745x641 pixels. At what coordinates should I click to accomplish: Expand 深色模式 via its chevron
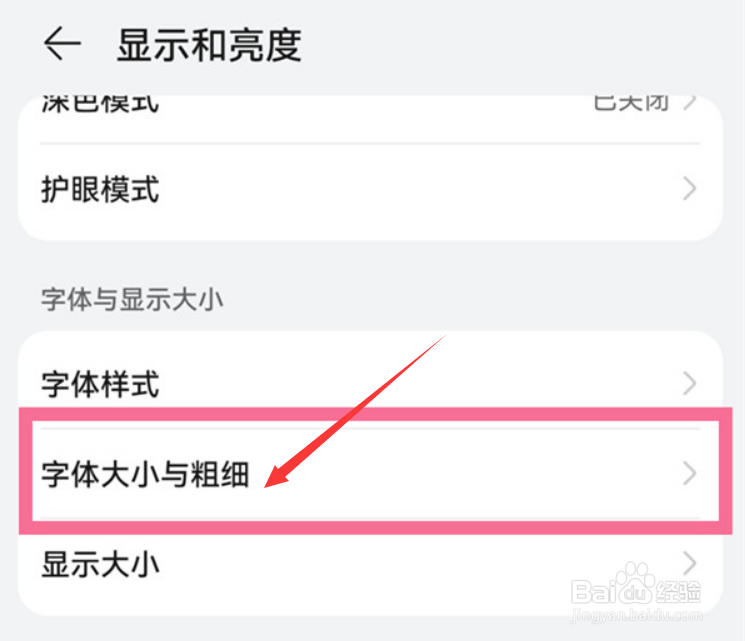pos(690,103)
